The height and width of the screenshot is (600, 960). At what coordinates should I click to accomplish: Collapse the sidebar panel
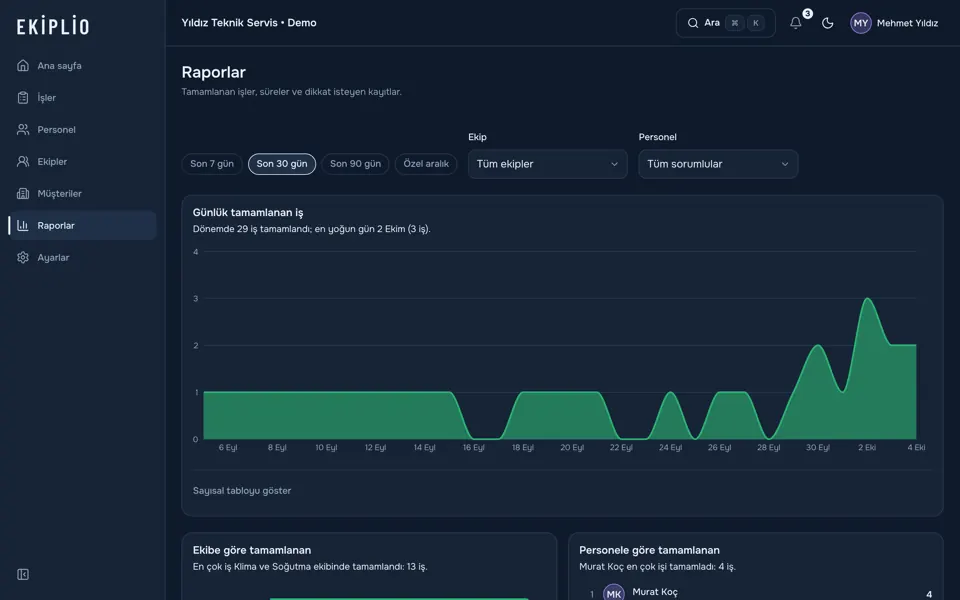coord(23,574)
